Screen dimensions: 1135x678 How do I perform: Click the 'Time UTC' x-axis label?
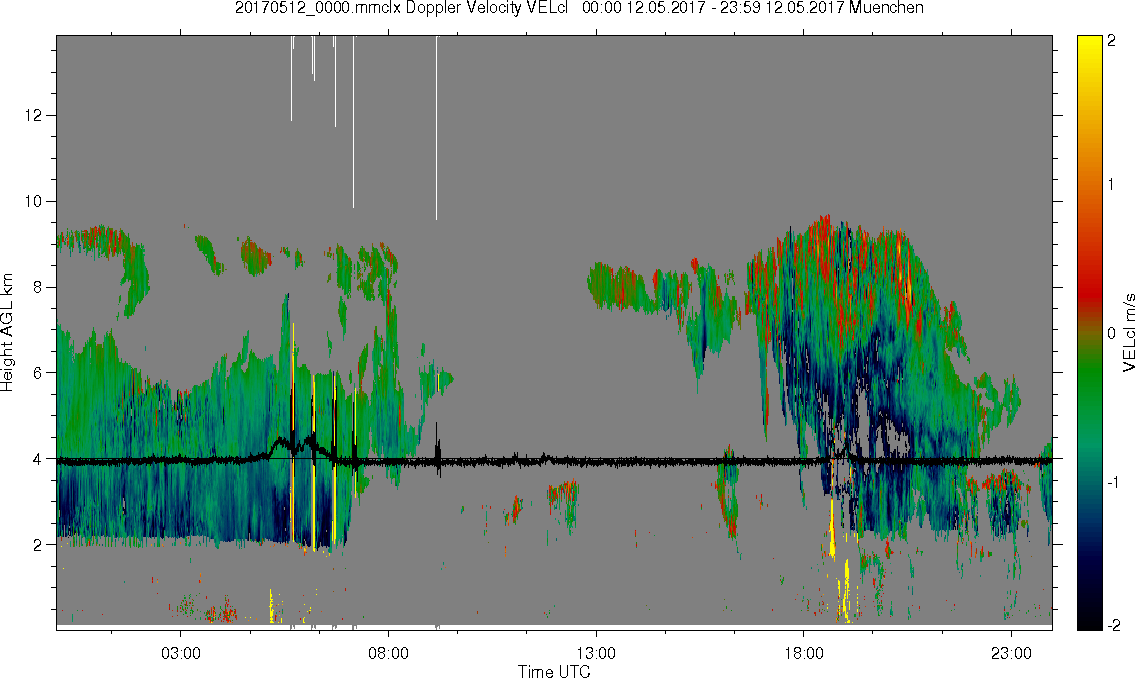pos(554,671)
